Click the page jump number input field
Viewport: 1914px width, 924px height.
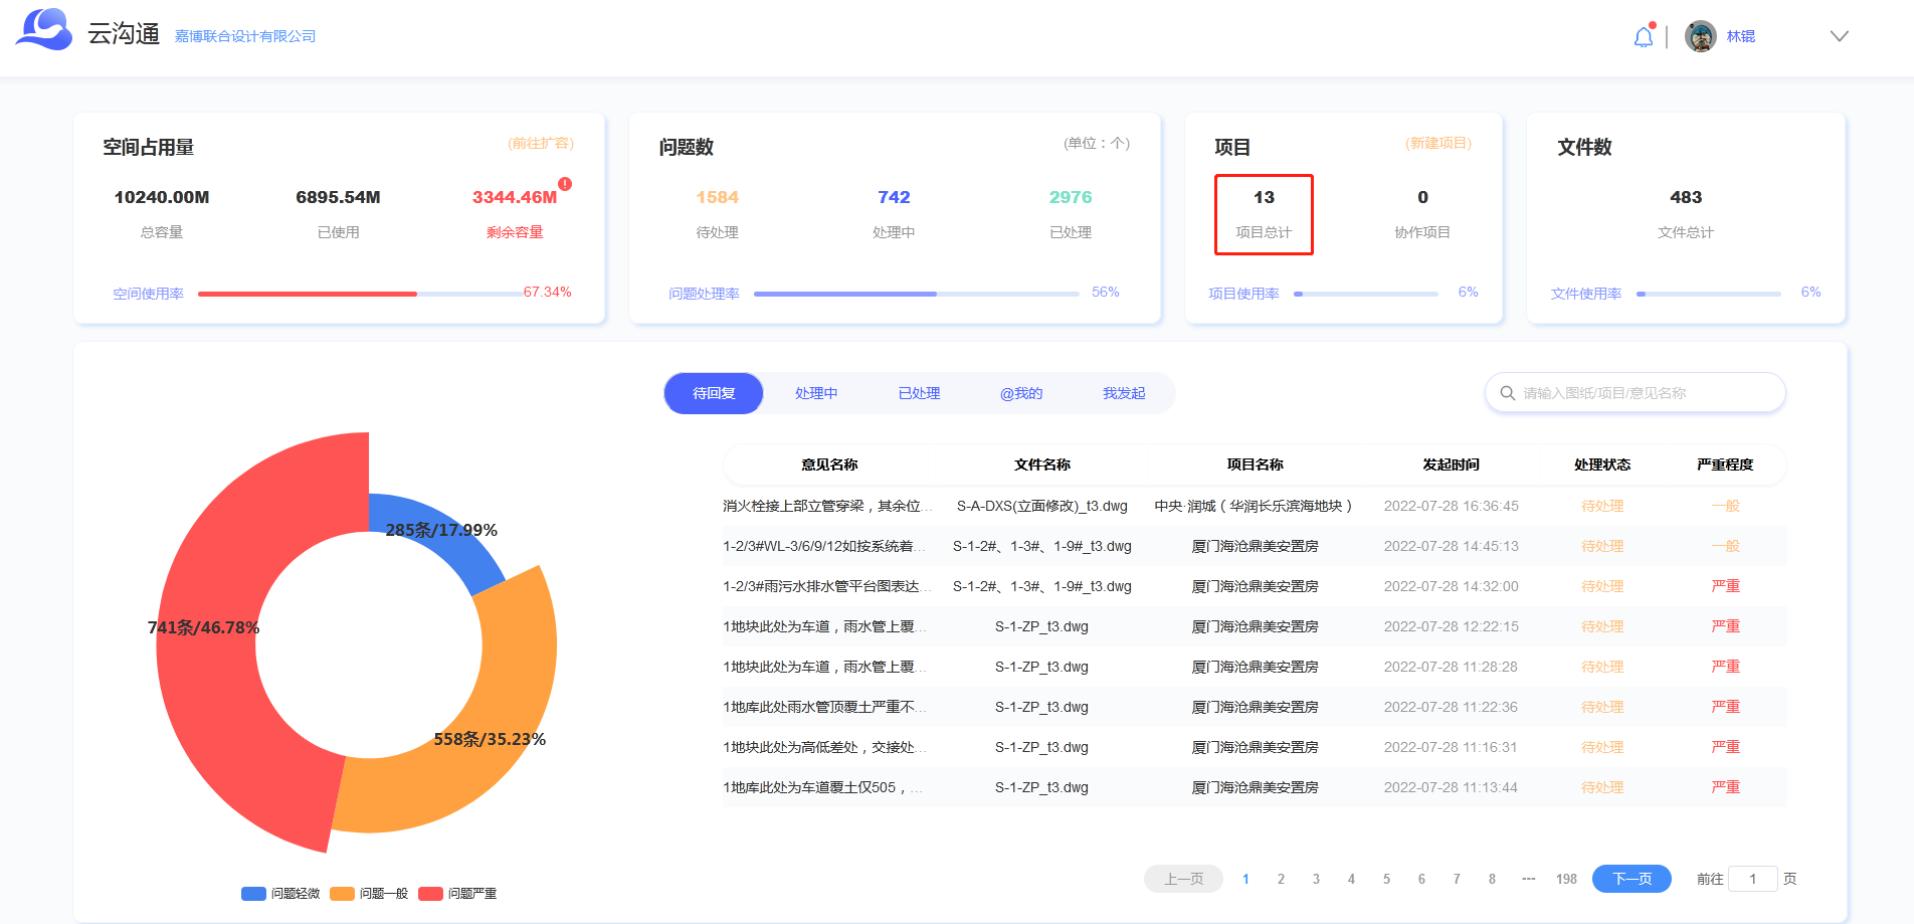click(1752, 879)
